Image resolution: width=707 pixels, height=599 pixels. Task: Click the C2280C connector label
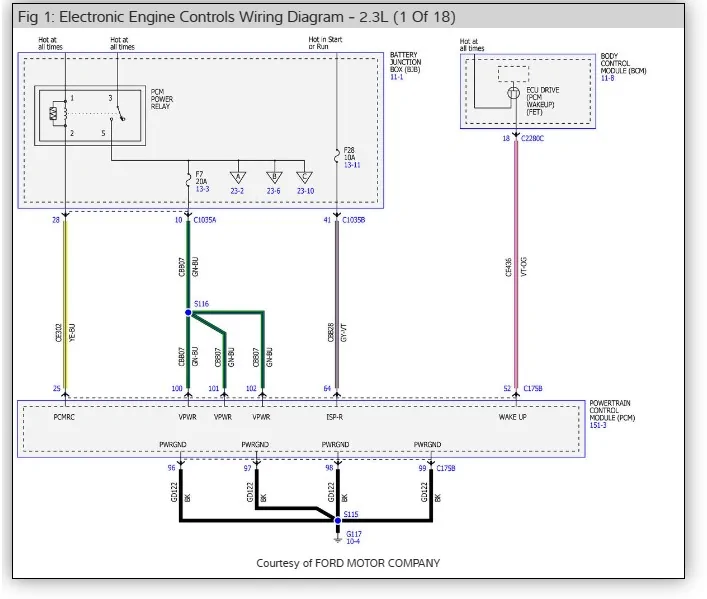coord(533,138)
